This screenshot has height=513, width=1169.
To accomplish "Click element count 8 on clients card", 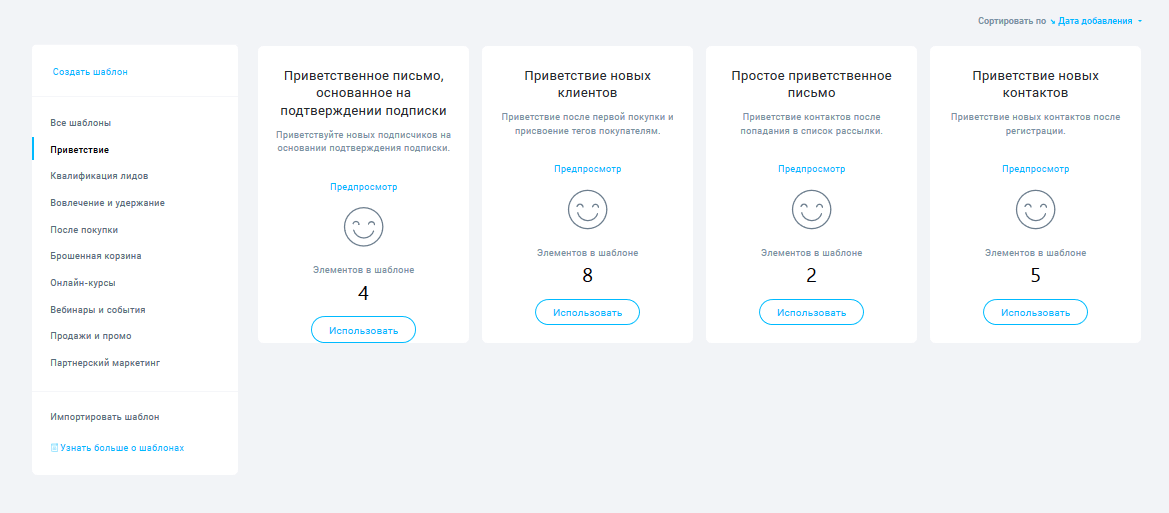I will (x=587, y=275).
